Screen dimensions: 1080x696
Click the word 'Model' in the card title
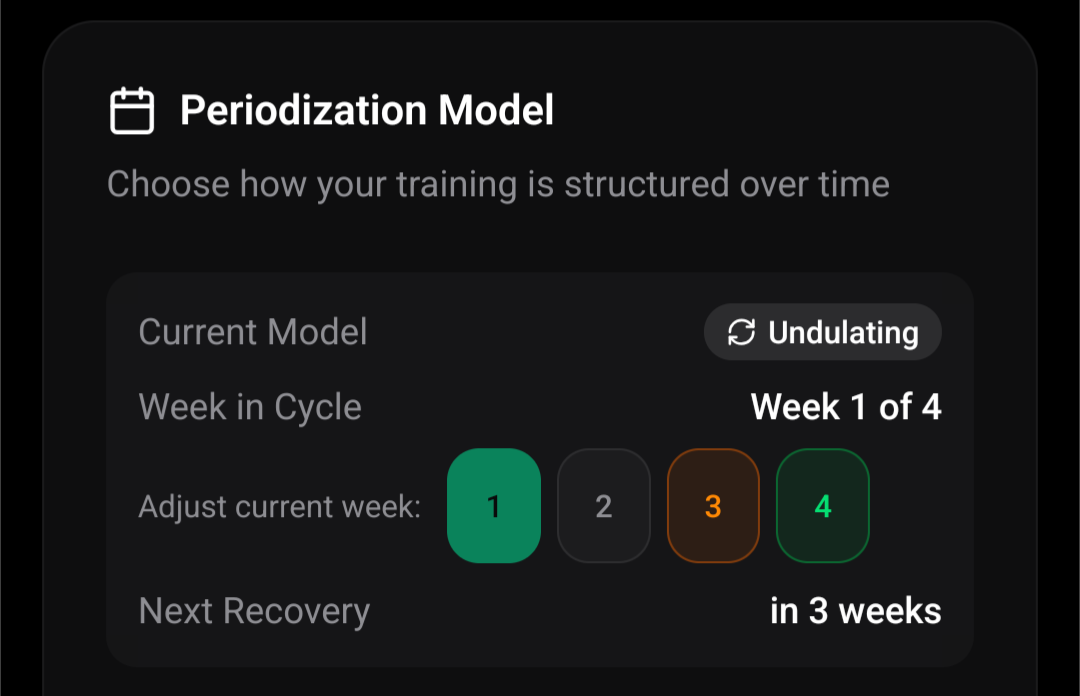click(x=495, y=110)
